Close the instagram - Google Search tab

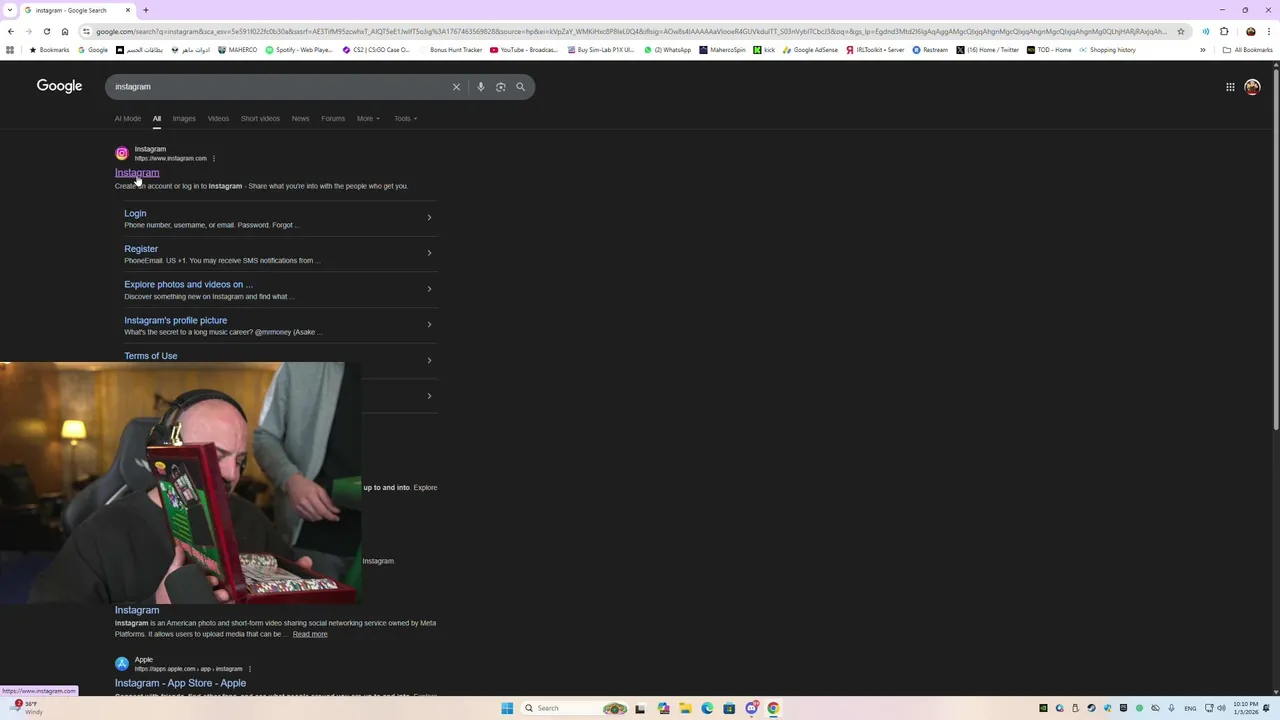127,10
